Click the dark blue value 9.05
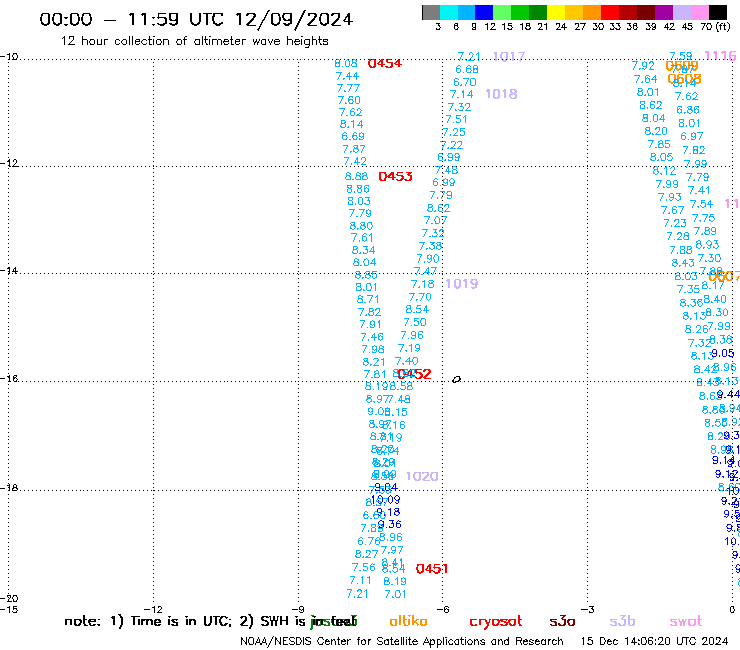740x650 pixels. tap(723, 353)
